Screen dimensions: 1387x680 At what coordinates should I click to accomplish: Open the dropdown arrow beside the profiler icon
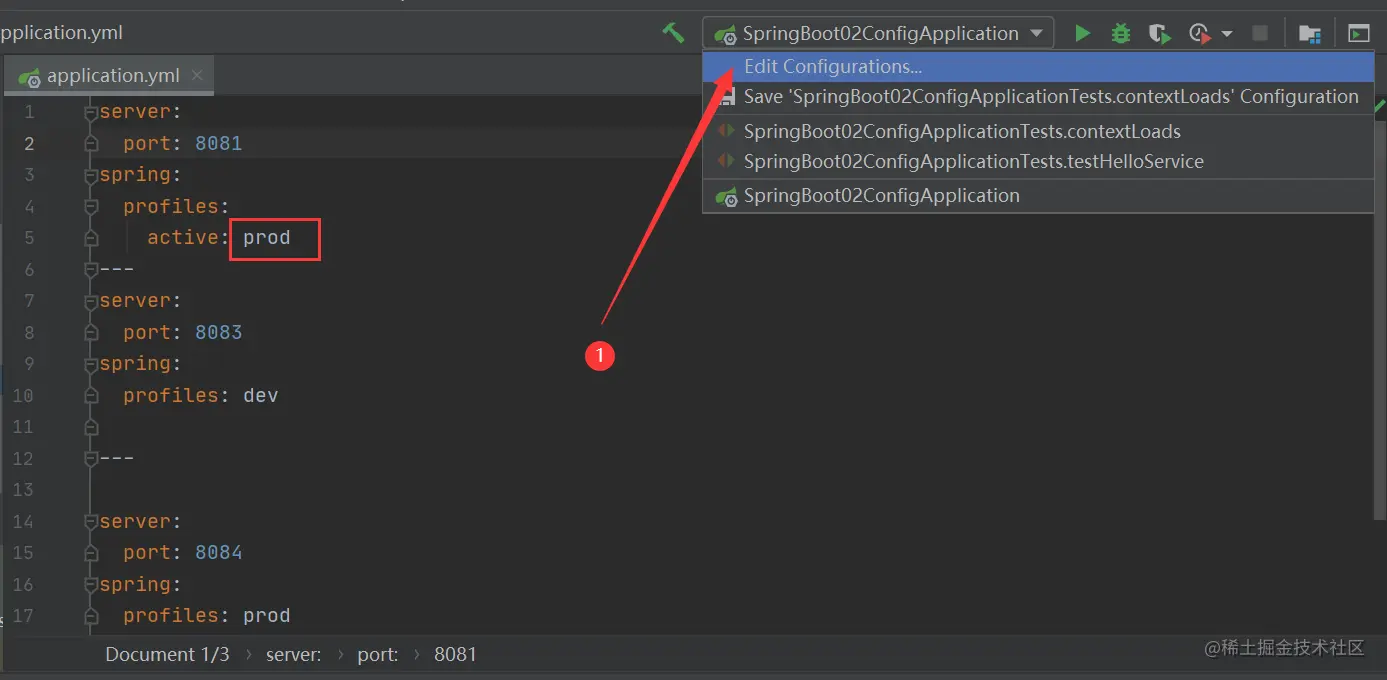pyautogui.click(x=1227, y=34)
